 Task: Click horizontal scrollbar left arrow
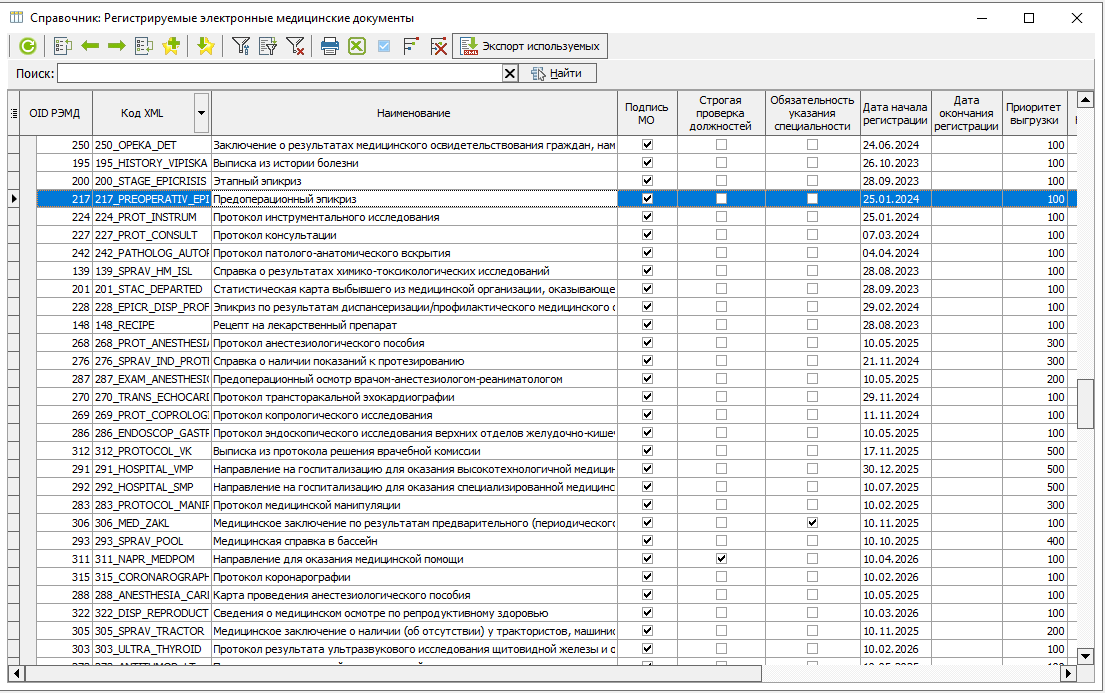click(16, 673)
